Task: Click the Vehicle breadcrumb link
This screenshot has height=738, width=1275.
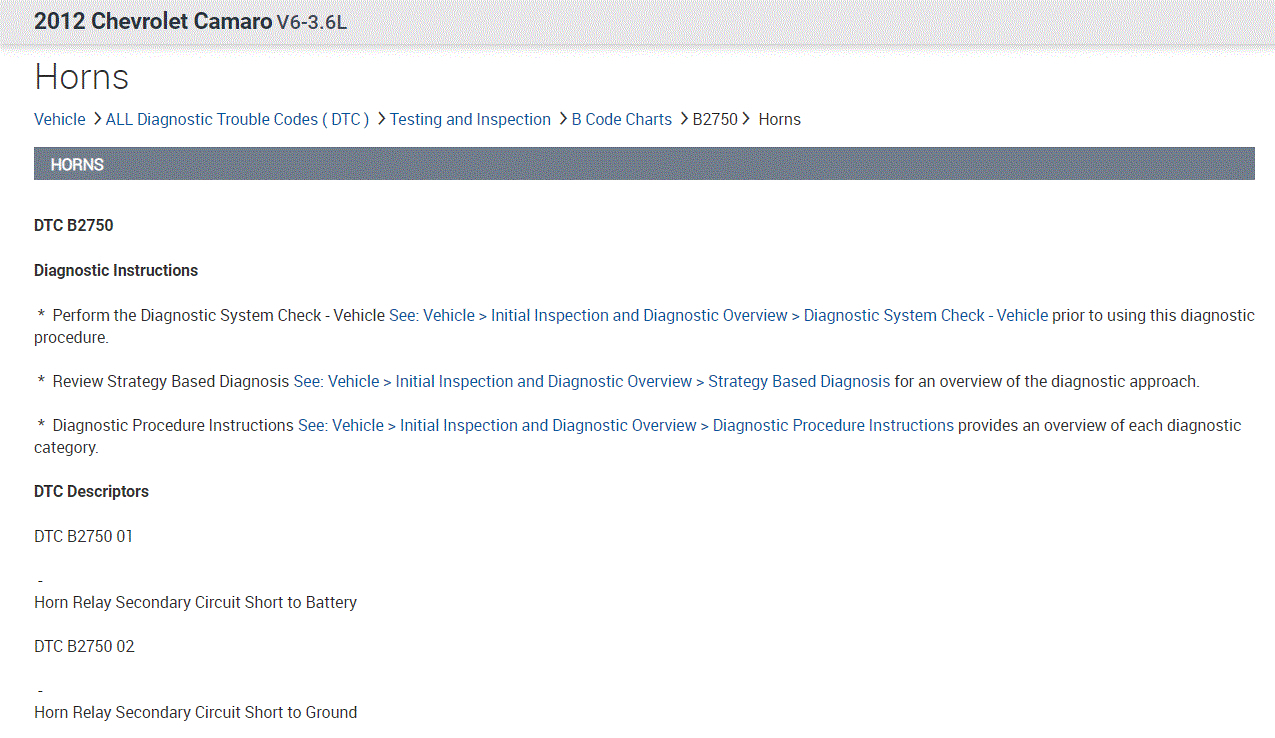Action: click(60, 120)
